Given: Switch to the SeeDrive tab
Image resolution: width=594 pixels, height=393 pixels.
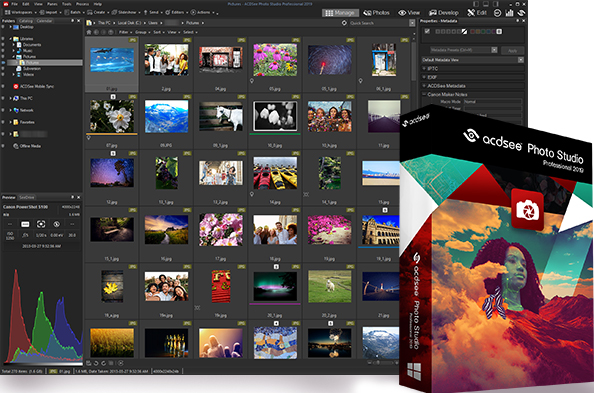Looking at the screenshot, I should [x=27, y=197].
